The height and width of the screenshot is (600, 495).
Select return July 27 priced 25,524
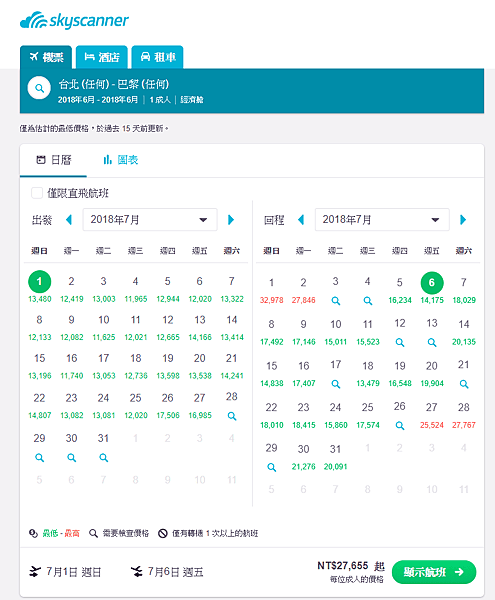pyautogui.click(x=432, y=416)
